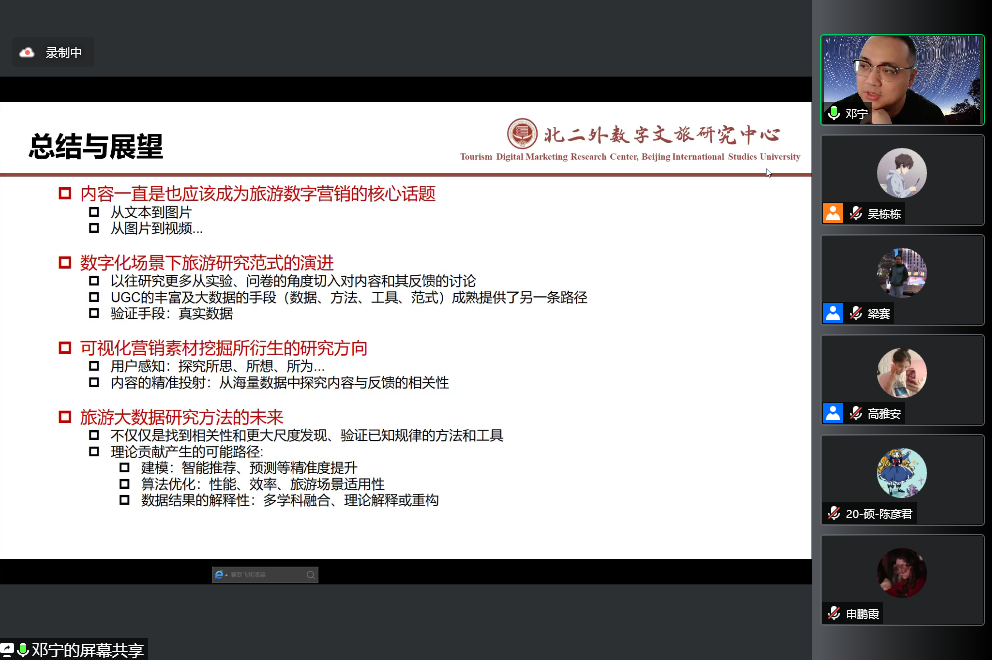Toggle the muted microphone for 吴栋栋
This screenshot has height=660, width=992.
tap(856, 213)
